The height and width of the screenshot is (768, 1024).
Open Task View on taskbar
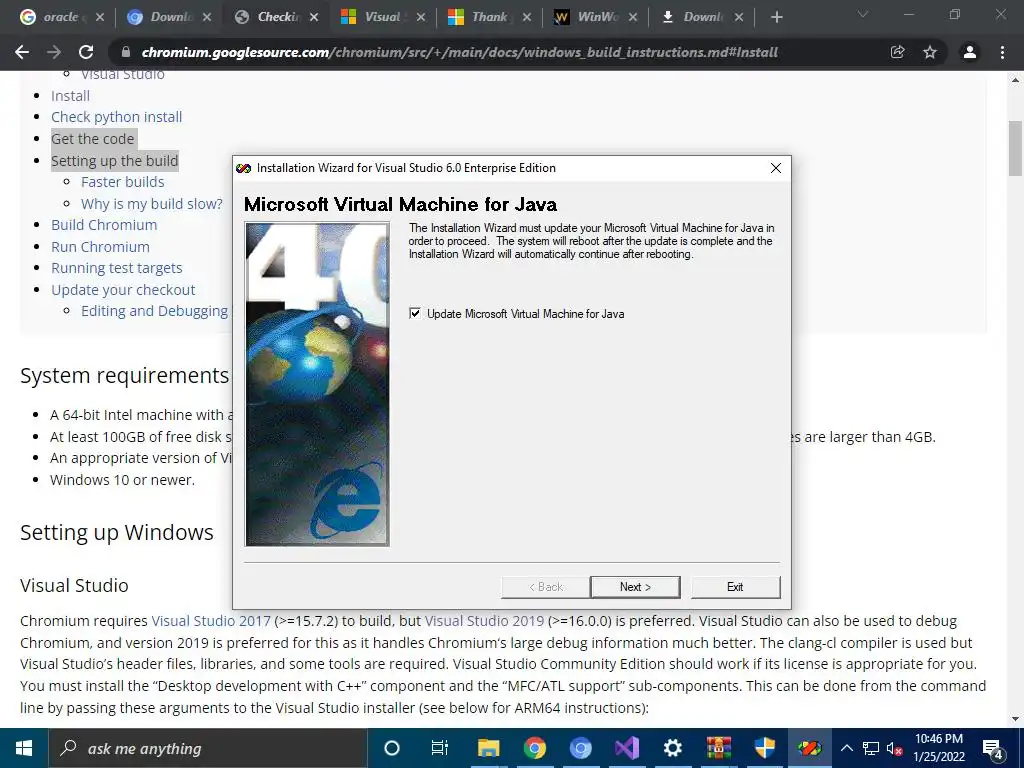440,748
